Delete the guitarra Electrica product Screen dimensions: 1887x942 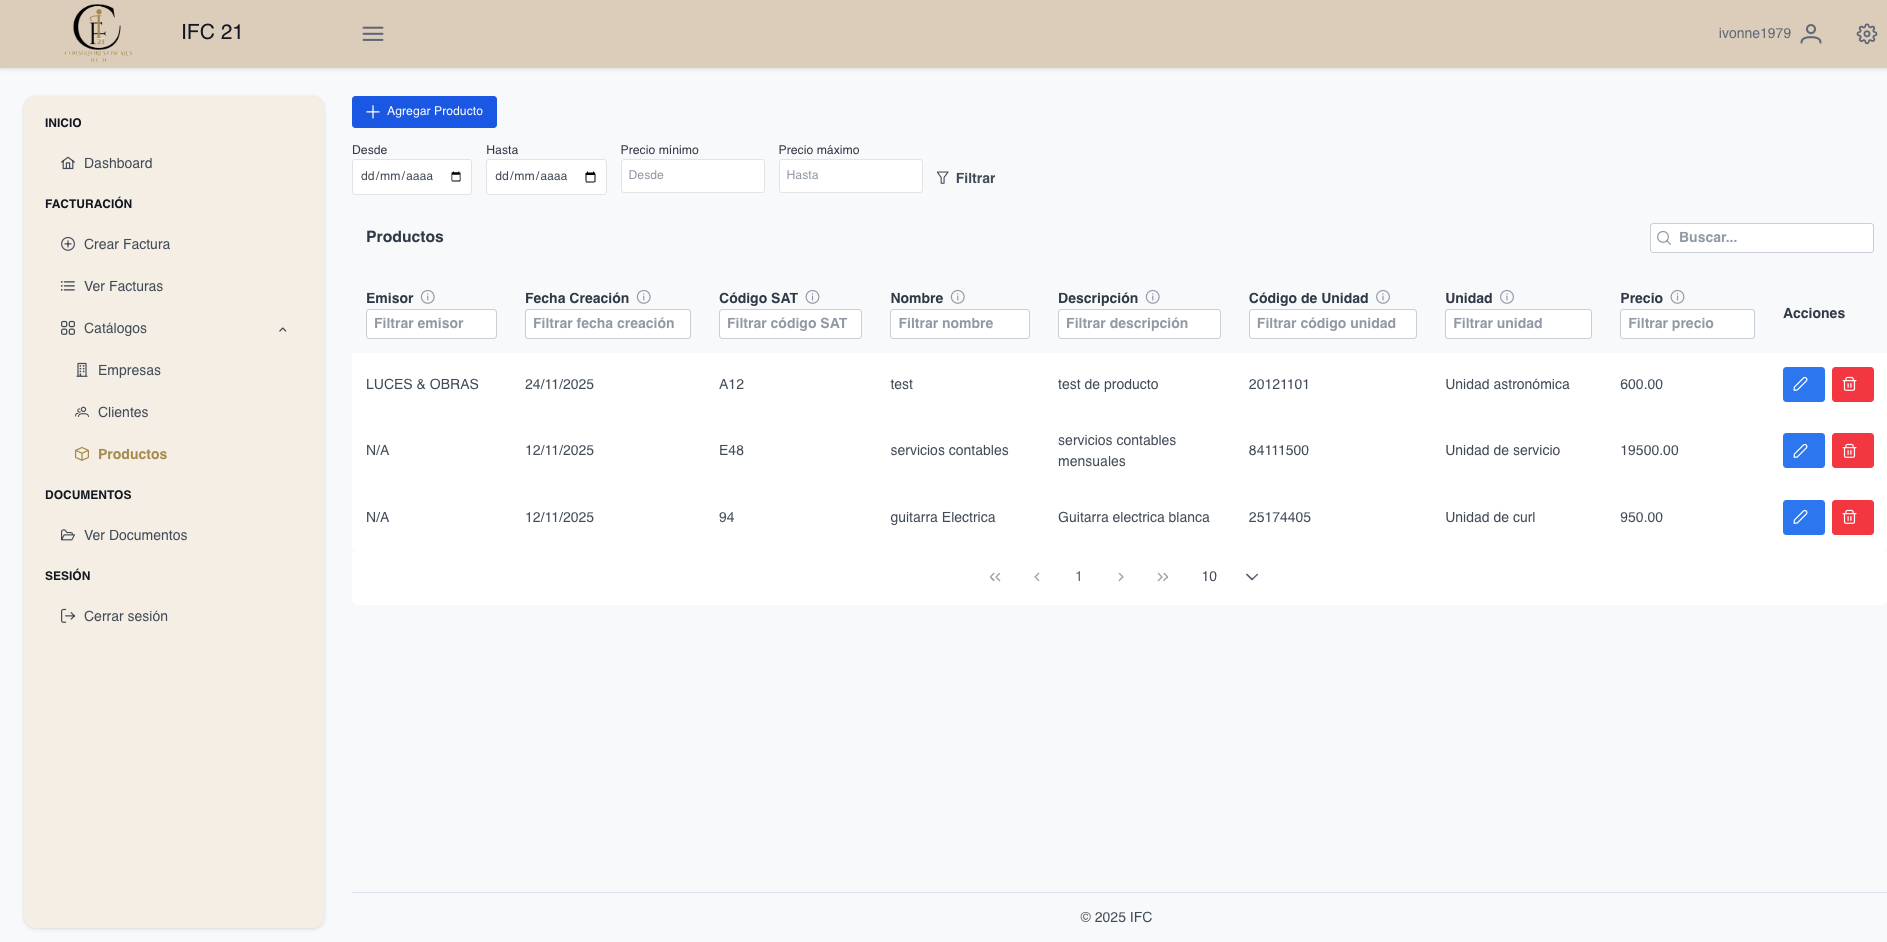click(1852, 517)
